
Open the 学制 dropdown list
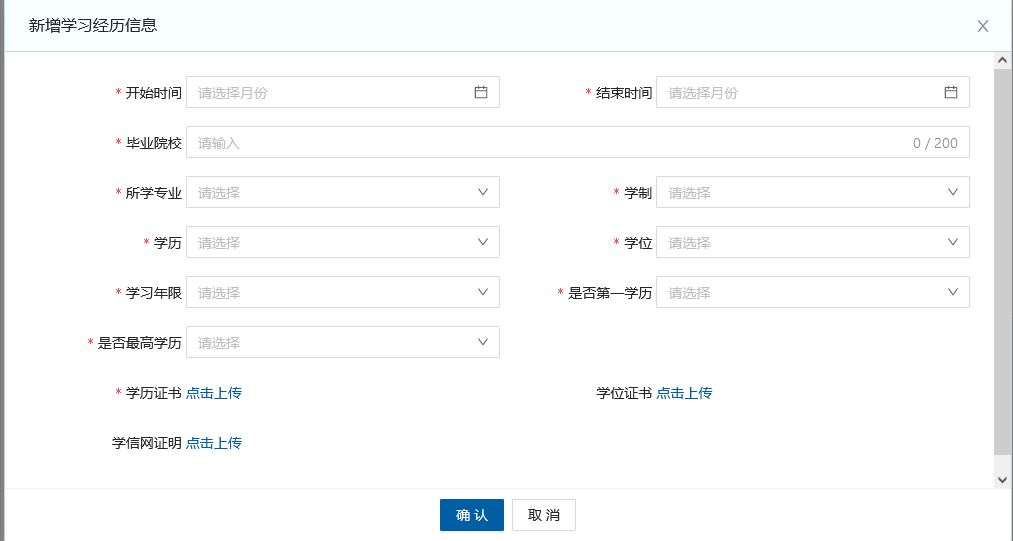point(812,192)
